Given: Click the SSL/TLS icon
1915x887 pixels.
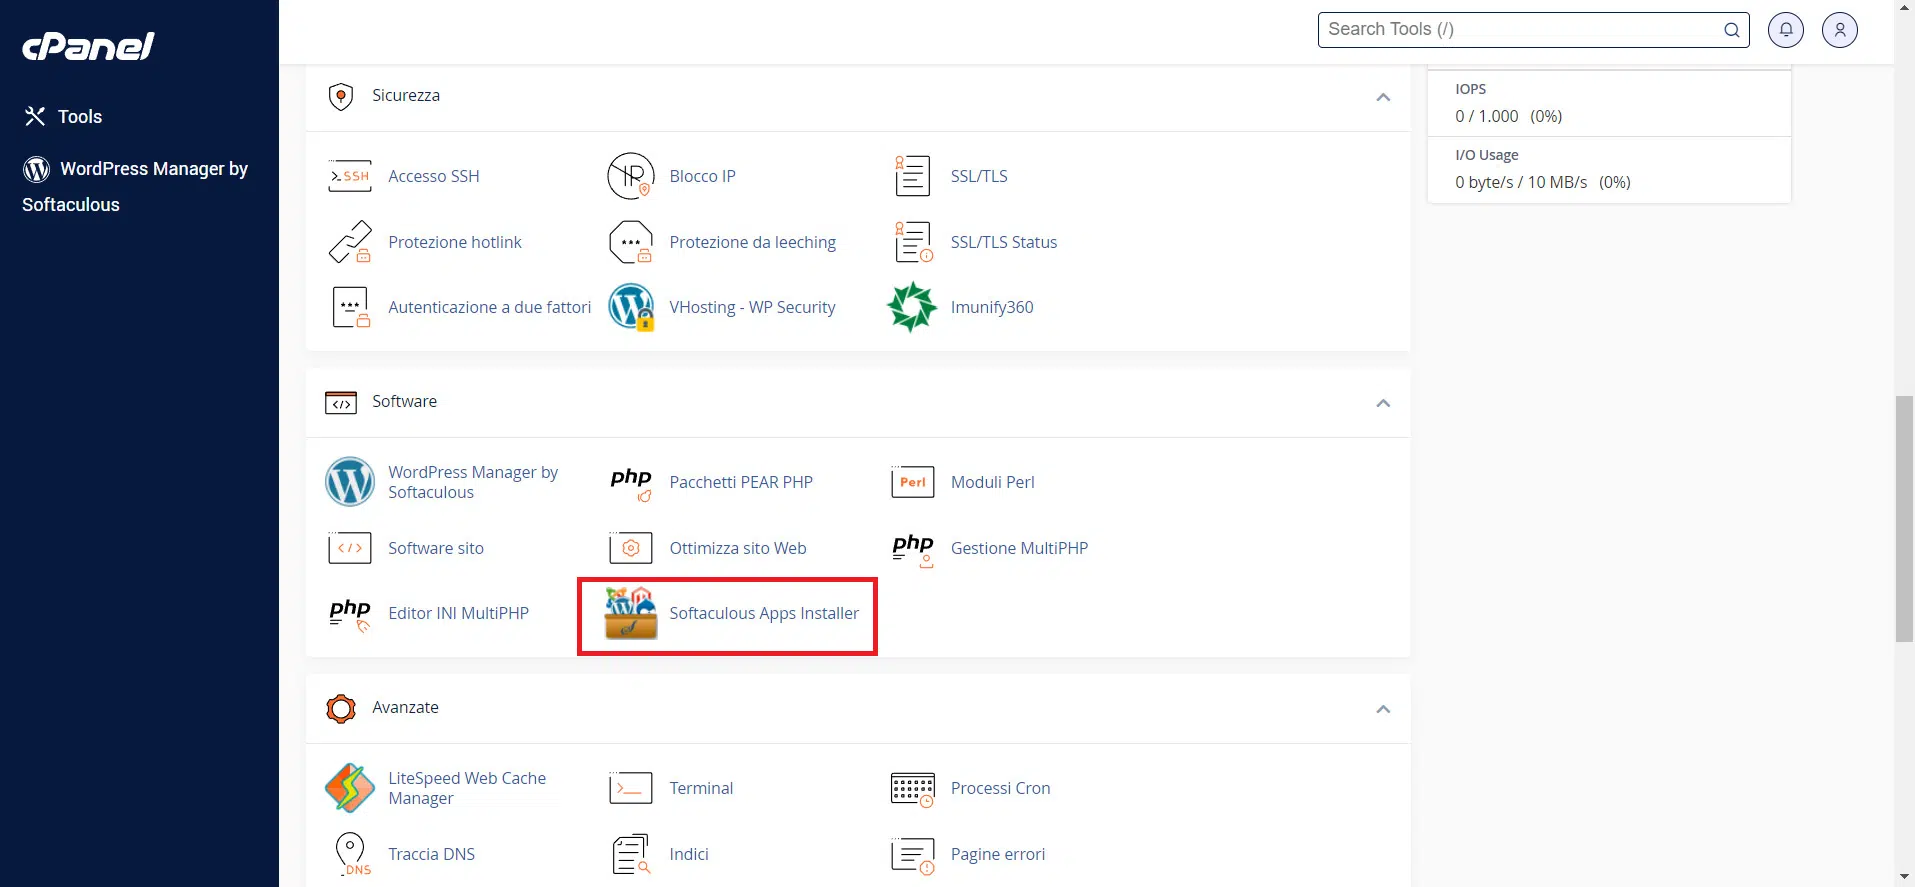Looking at the screenshot, I should click(912, 176).
